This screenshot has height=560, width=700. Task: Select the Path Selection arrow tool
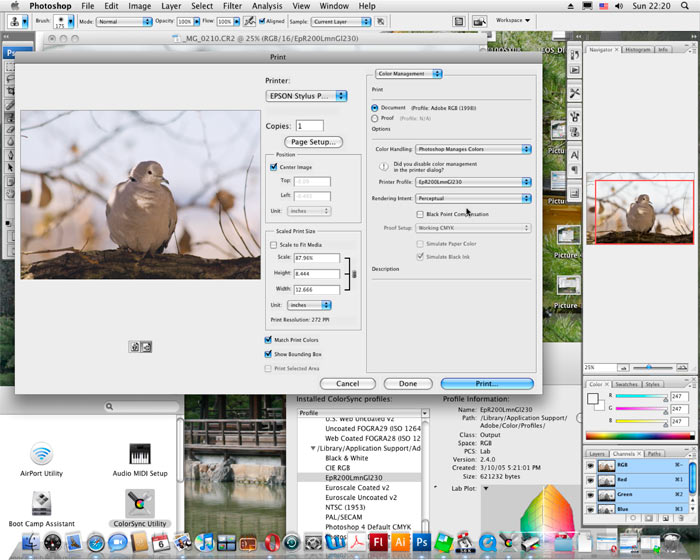(x=9, y=168)
